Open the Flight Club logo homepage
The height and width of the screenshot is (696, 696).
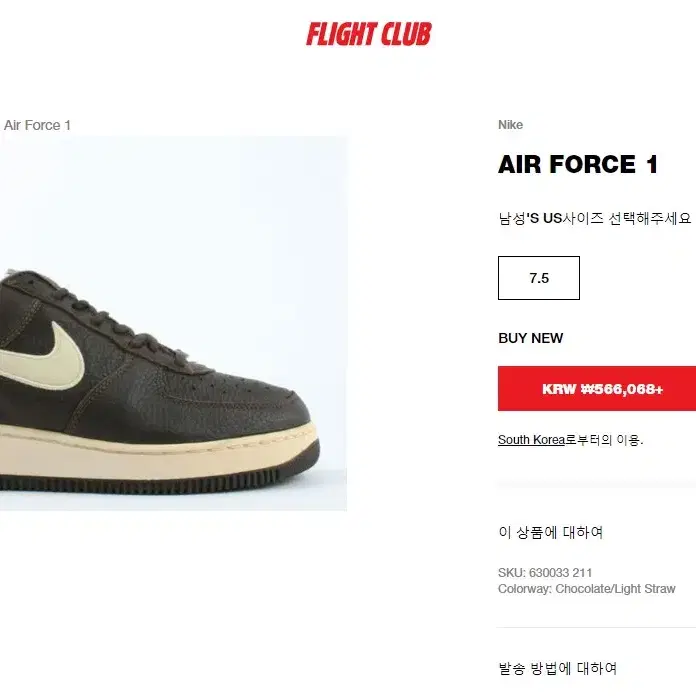tap(368, 34)
